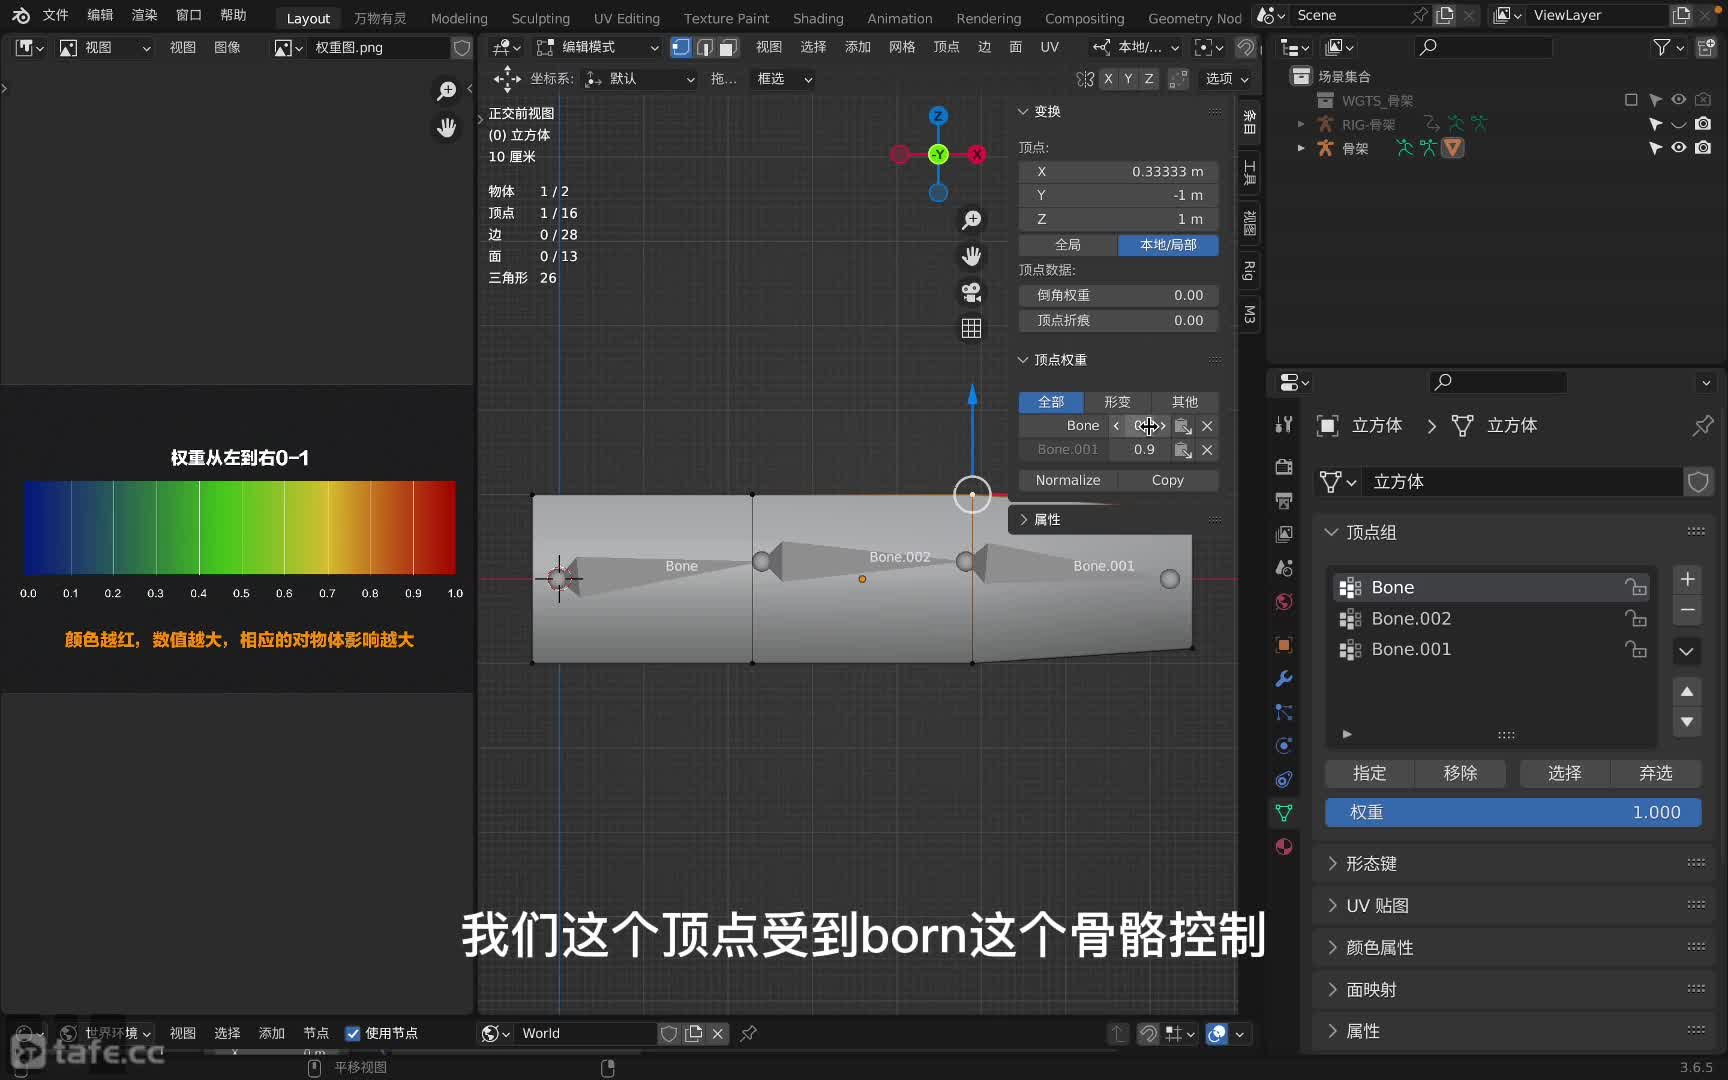Switch perspective/orthographic with the grid icon

point(971,328)
